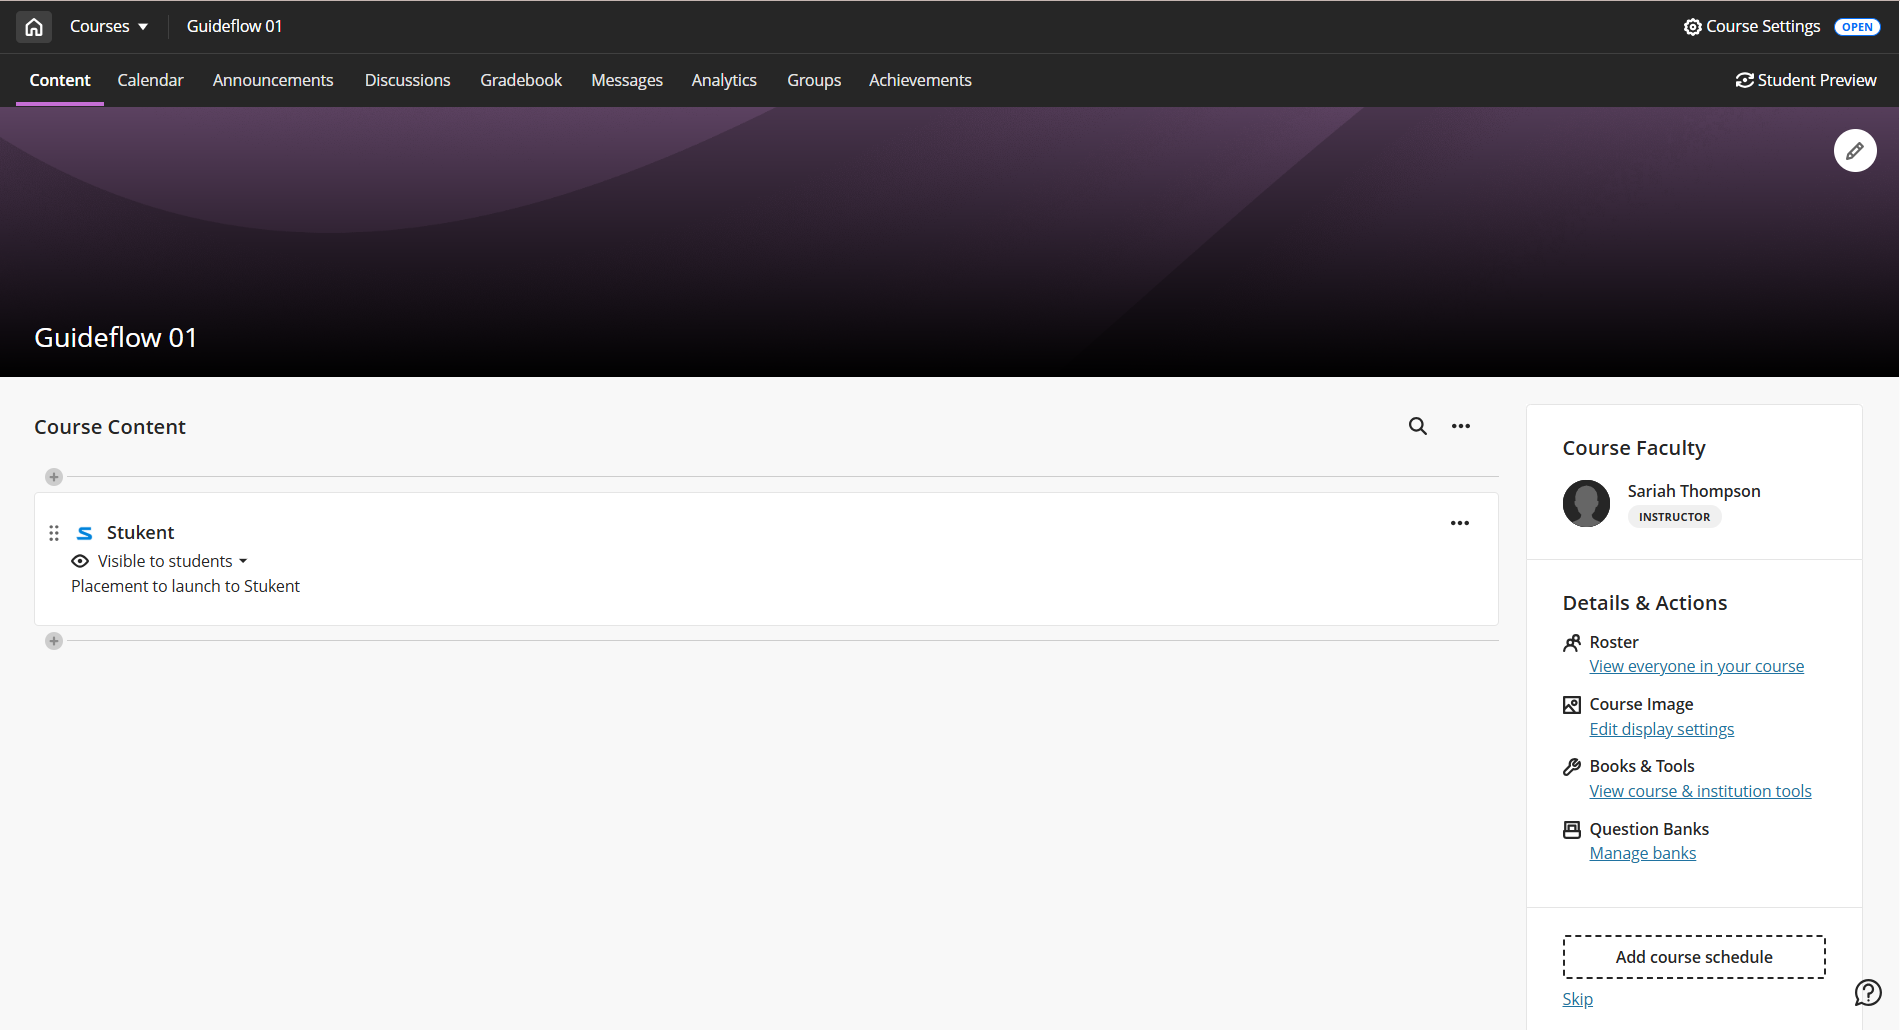Open the help question mark icon
This screenshot has width=1900, height=1030.
1867,992
